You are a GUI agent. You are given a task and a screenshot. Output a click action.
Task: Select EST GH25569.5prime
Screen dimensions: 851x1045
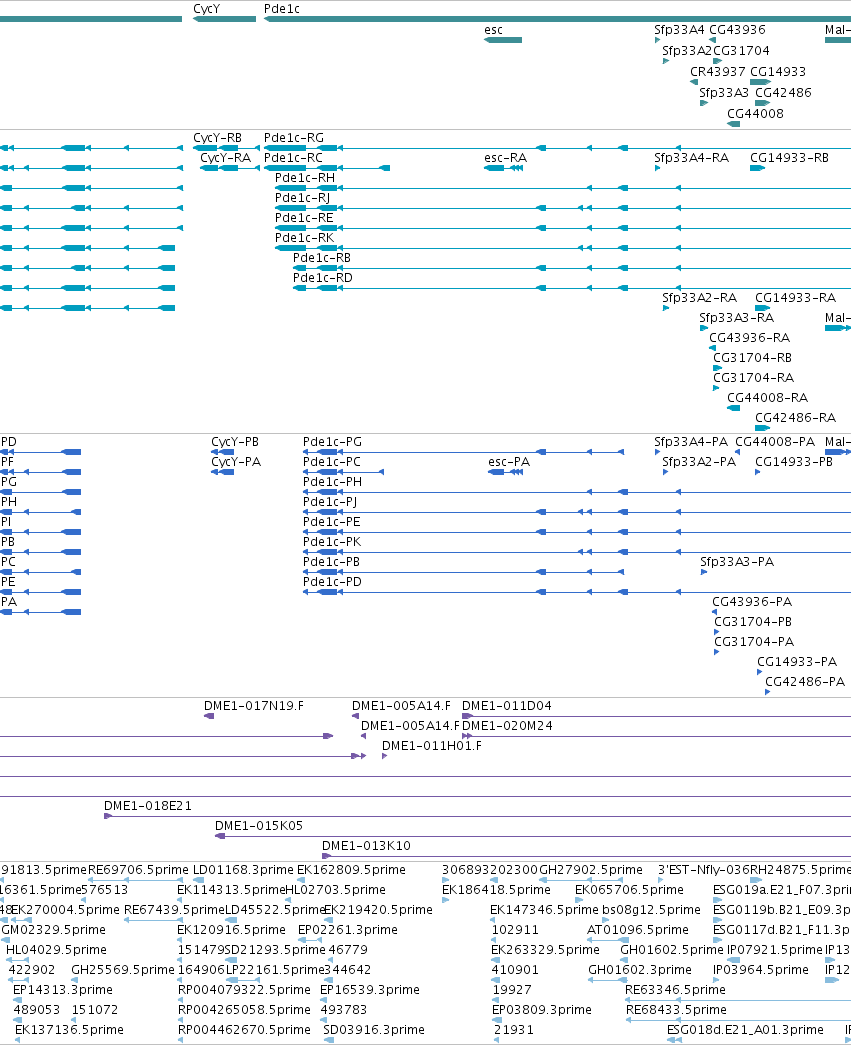[123, 970]
